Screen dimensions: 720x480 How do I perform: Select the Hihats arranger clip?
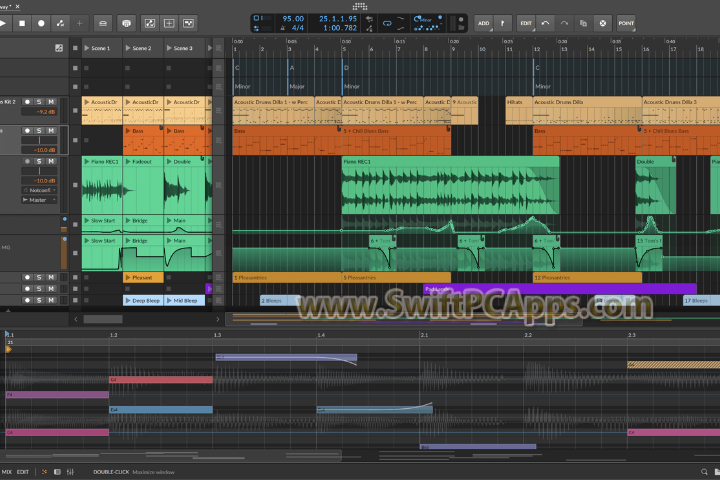coord(519,110)
